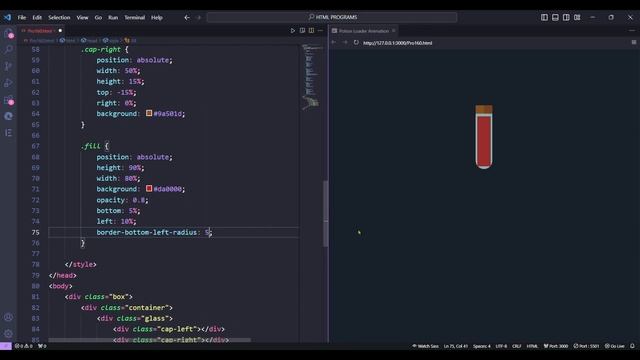Click the notifications bell in status bar

tap(632, 346)
